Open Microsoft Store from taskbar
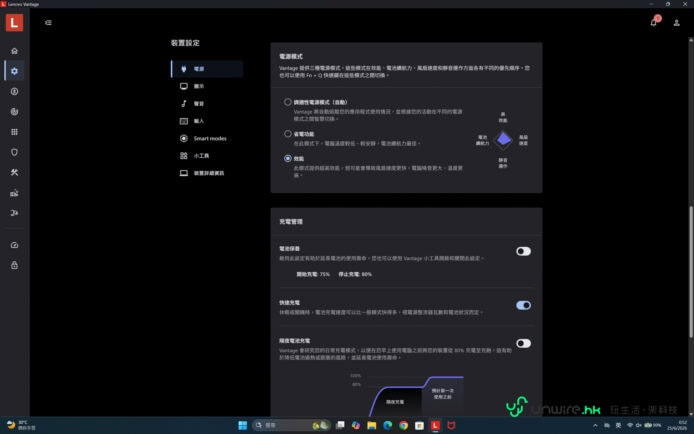The height and width of the screenshot is (434, 694). (x=420, y=425)
